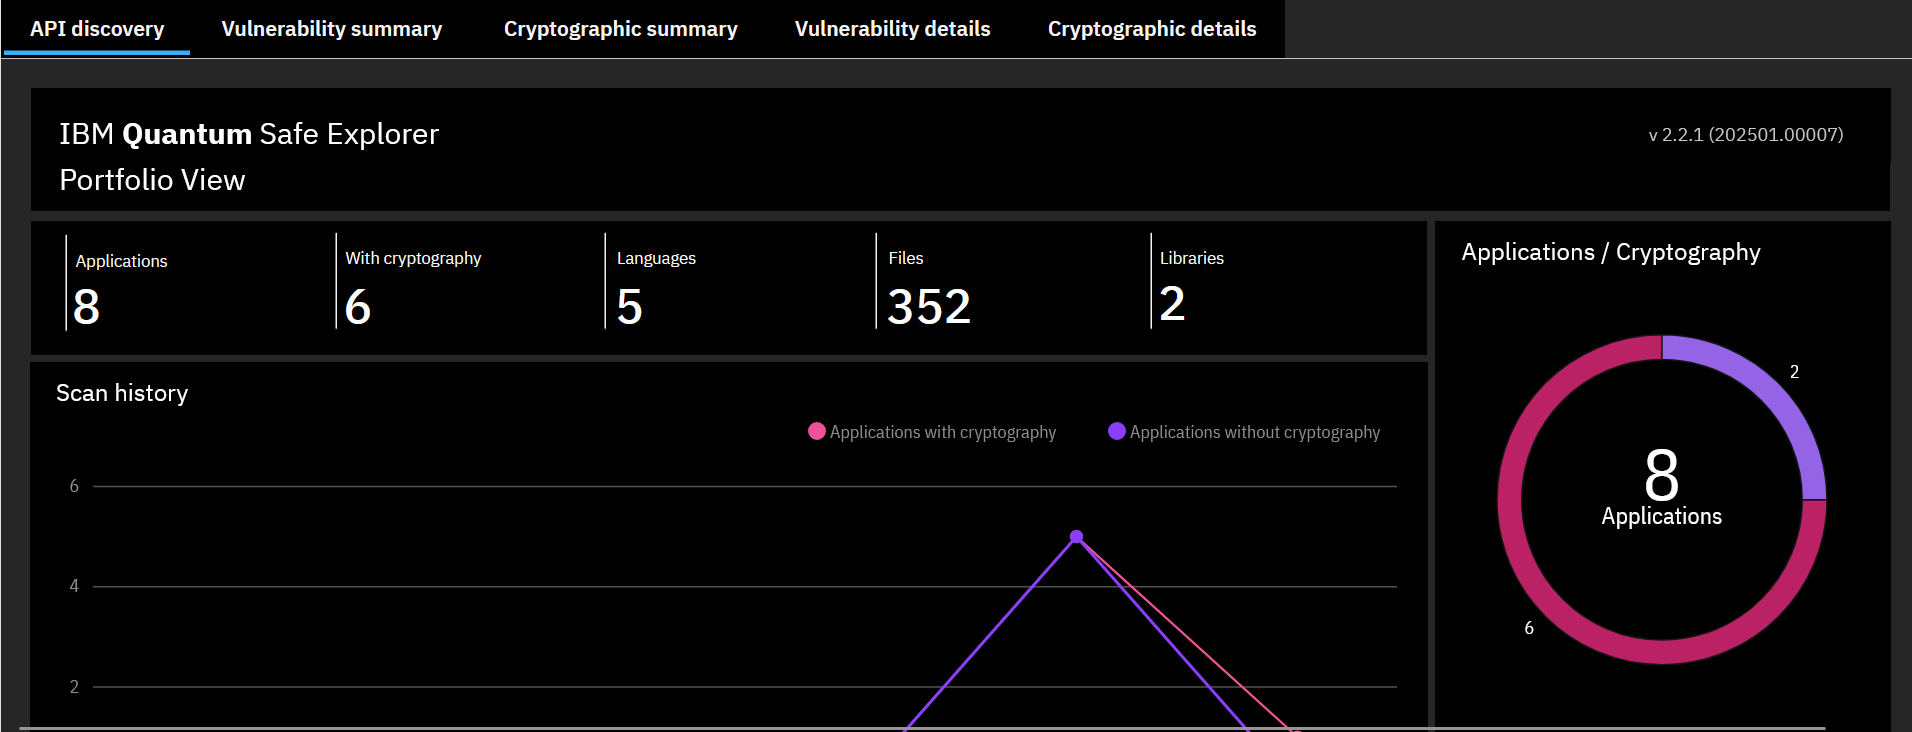This screenshot has width=1912, height=732.
Task: Click the horizontal scrollbar at the bottom
Action: tap(920, 728)
